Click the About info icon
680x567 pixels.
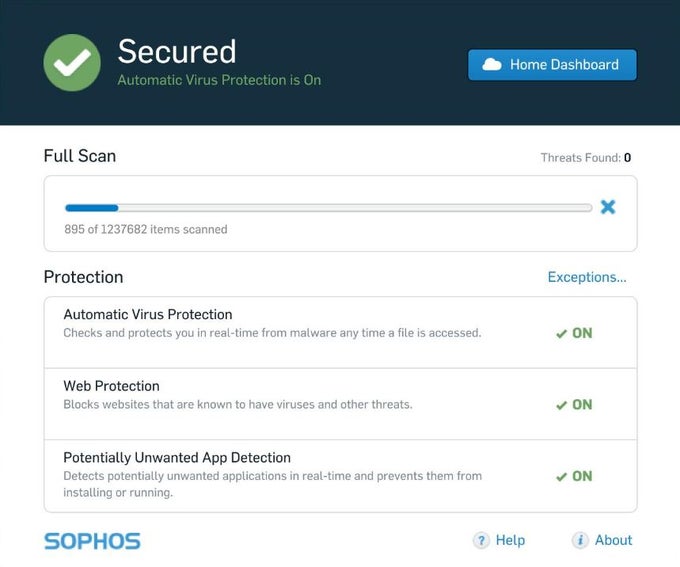click(580, 540)
